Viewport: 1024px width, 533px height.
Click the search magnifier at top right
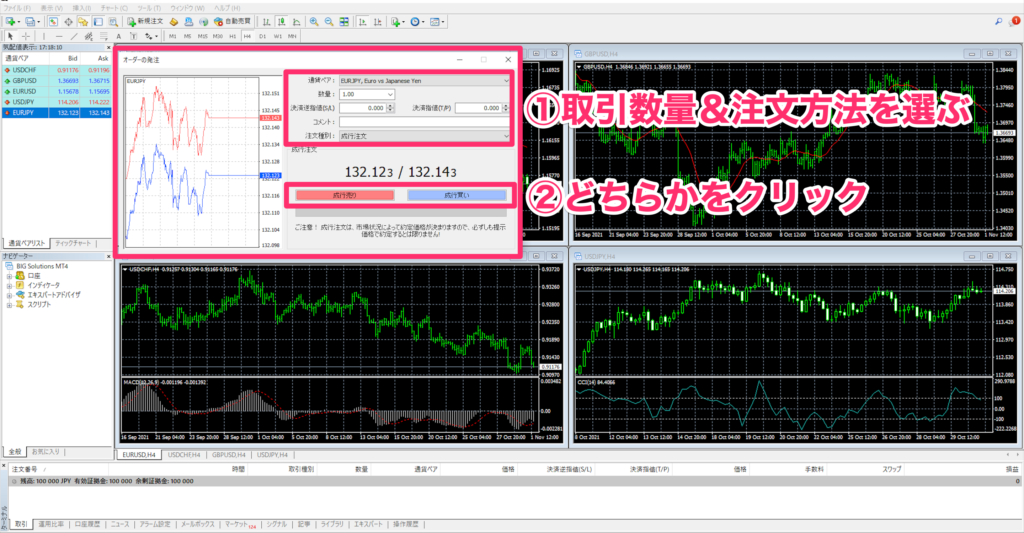pyautogui.click(x=999, y=22)
